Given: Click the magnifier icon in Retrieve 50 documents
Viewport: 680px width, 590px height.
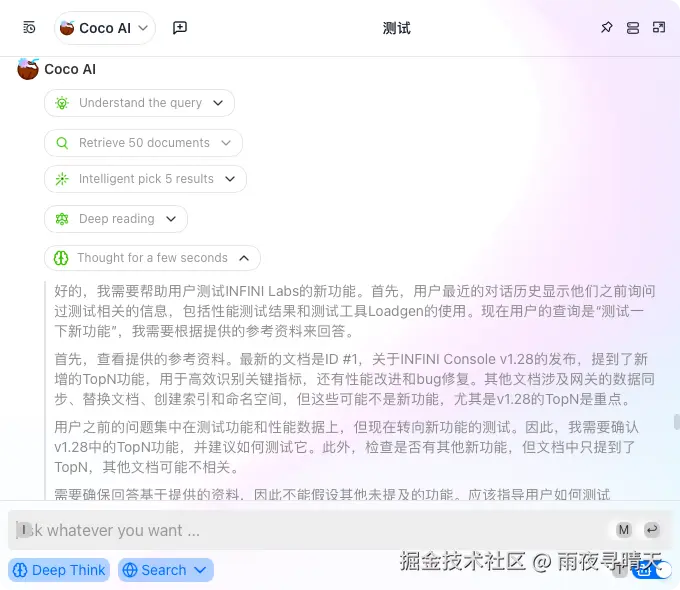Looking at the screenshot, I should tap(62, 143).
